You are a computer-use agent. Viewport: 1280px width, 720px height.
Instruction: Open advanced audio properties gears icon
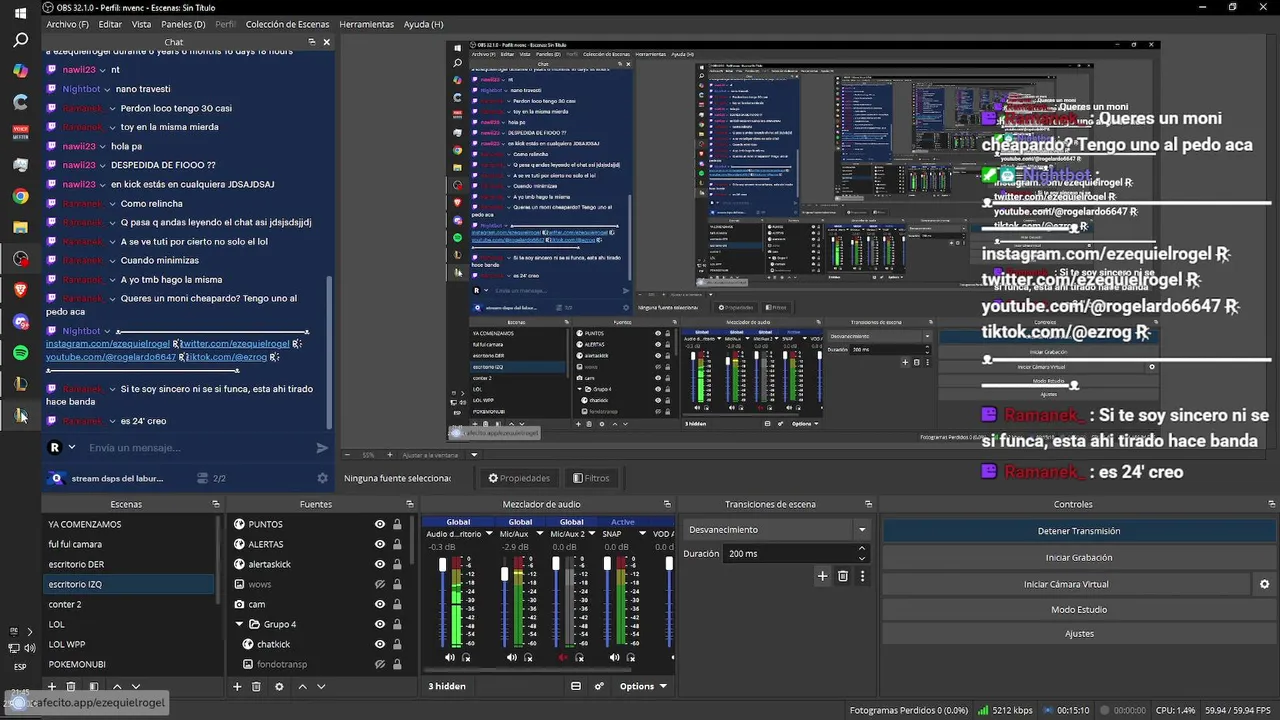click(599, 687)
